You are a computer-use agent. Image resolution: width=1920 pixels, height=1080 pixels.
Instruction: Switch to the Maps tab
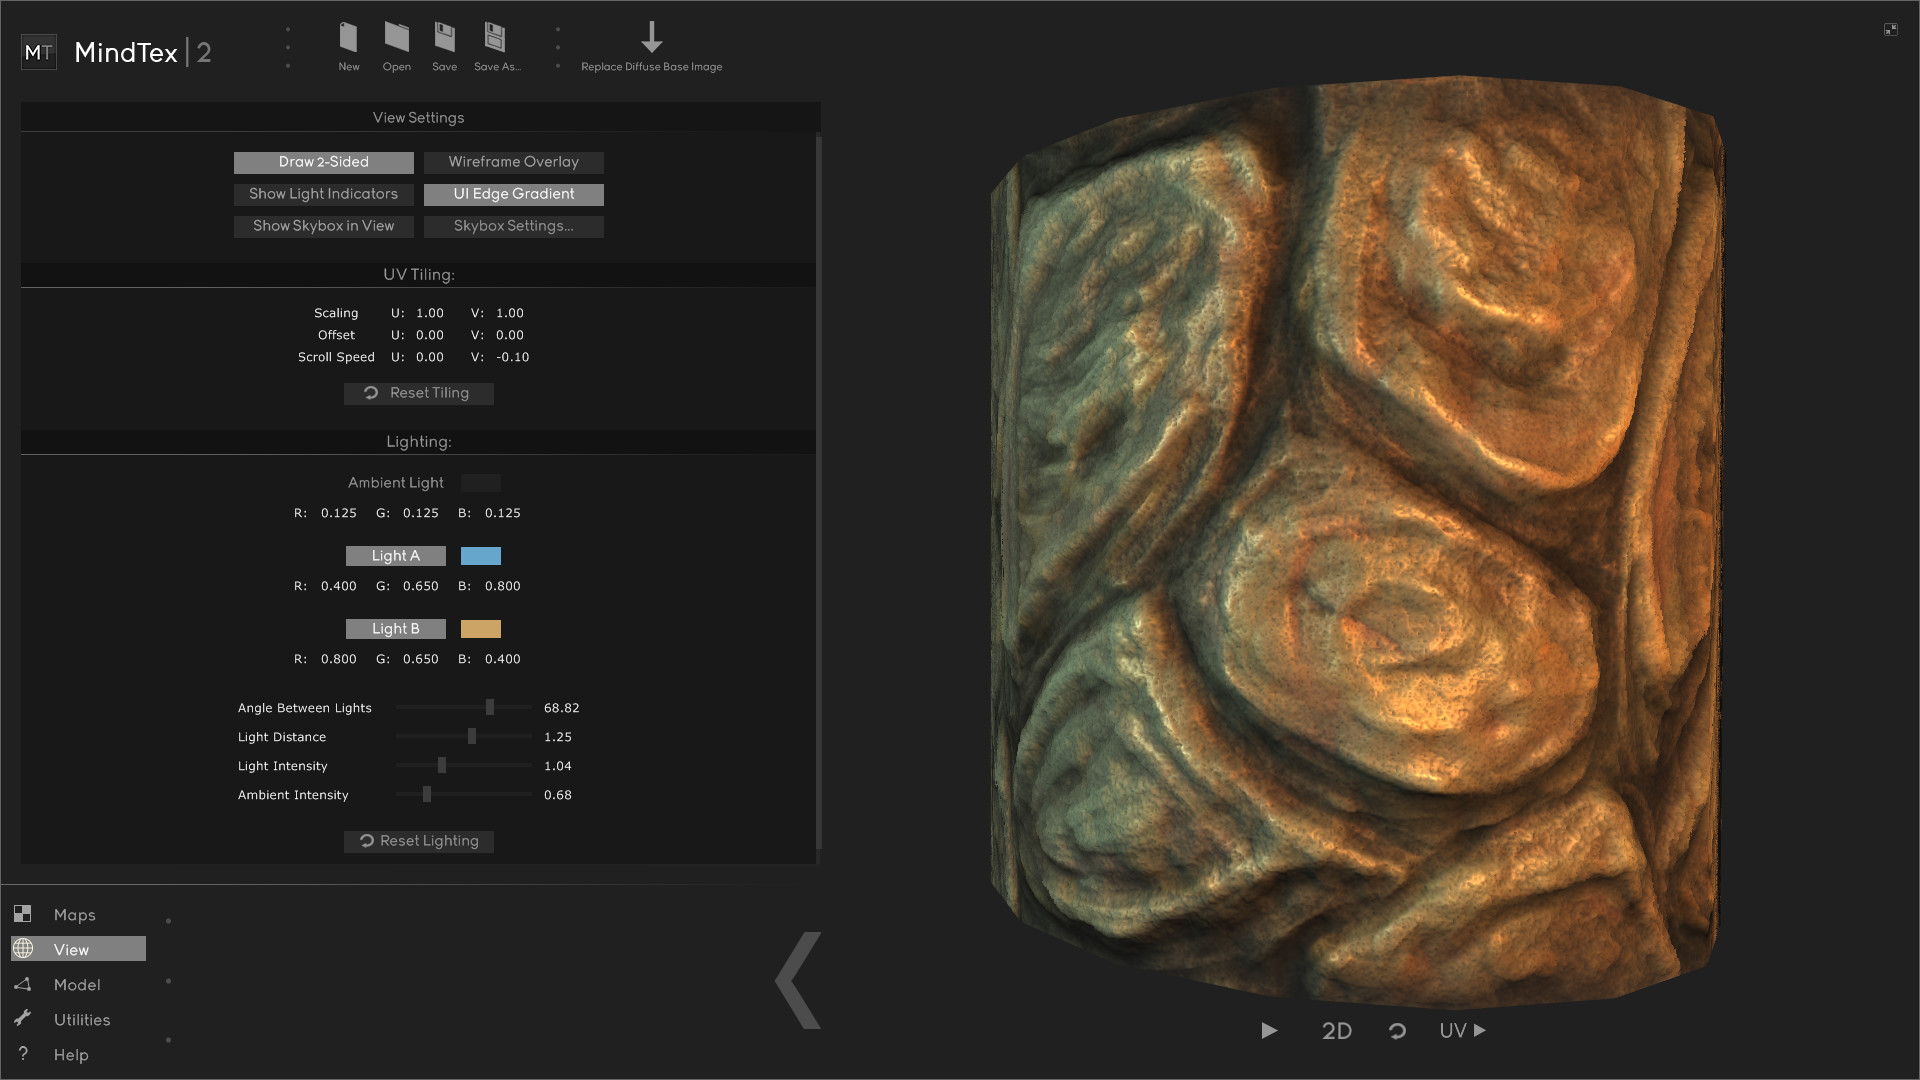75,914
